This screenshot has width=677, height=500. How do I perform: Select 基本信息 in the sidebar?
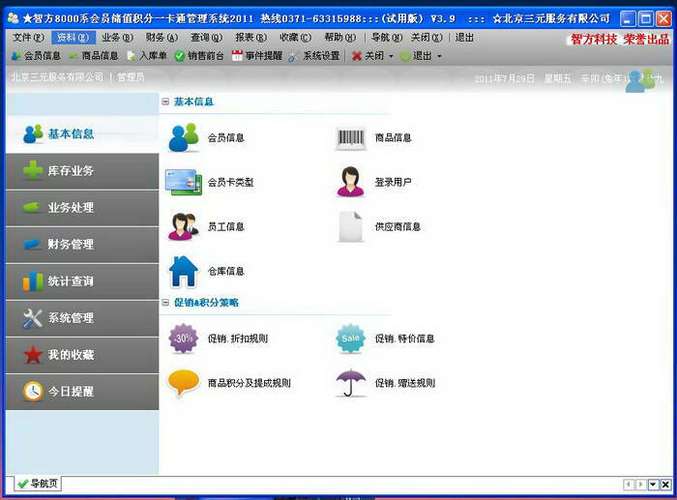(x=82, y=134)
